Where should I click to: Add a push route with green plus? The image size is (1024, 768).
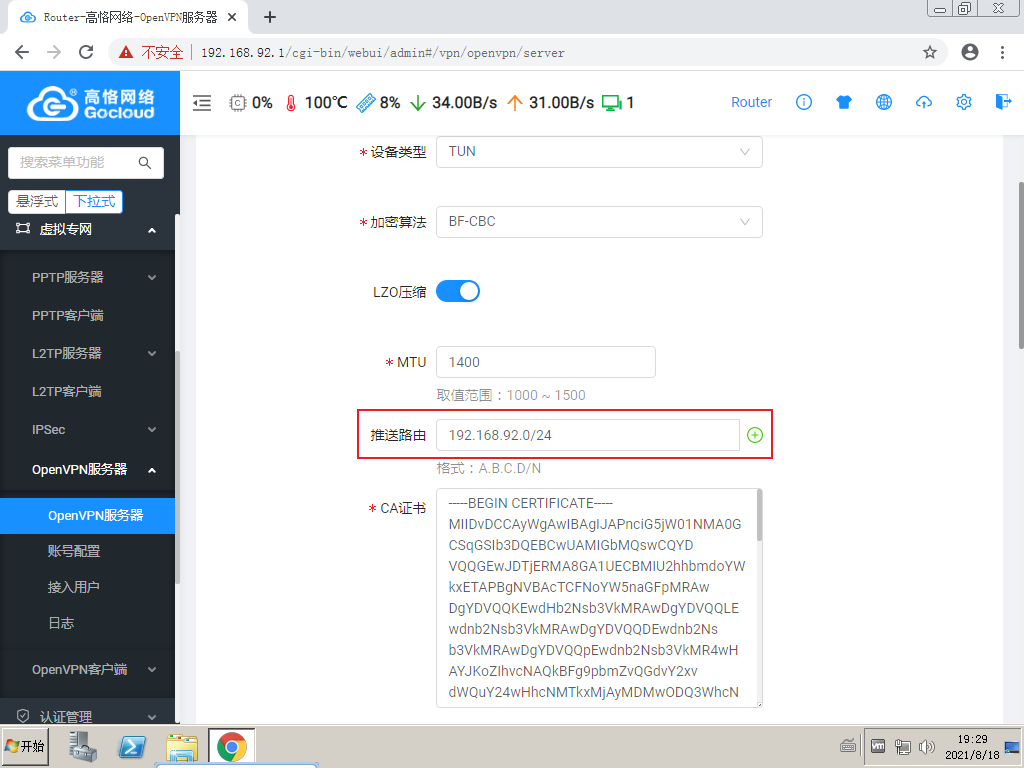[755, 435]
